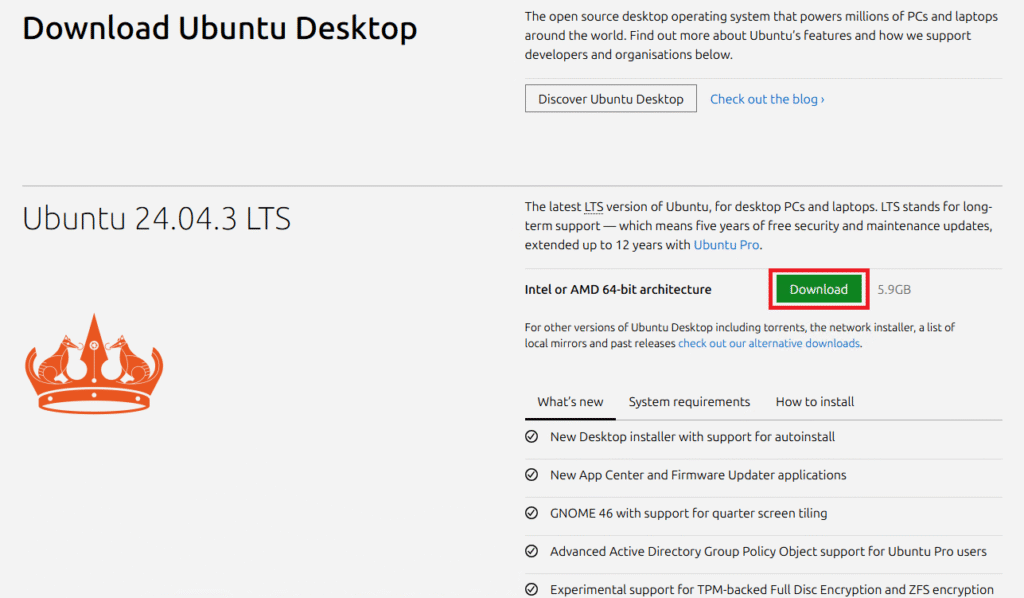Switch to the How to install tab

tap(814, 402)
